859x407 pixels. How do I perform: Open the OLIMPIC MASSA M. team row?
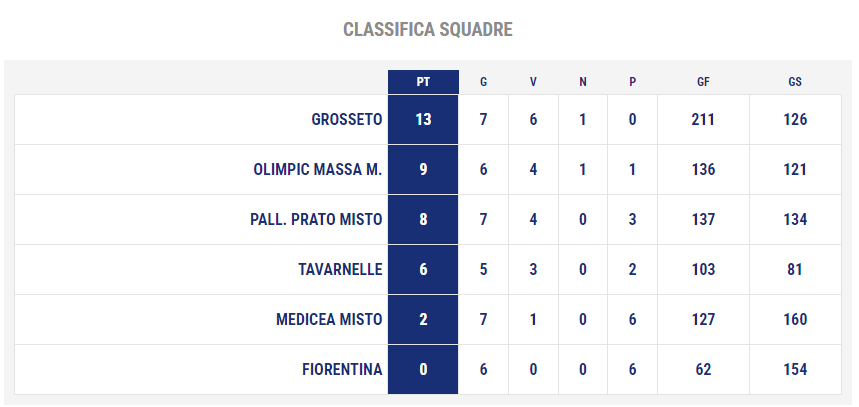coord(427,169)
